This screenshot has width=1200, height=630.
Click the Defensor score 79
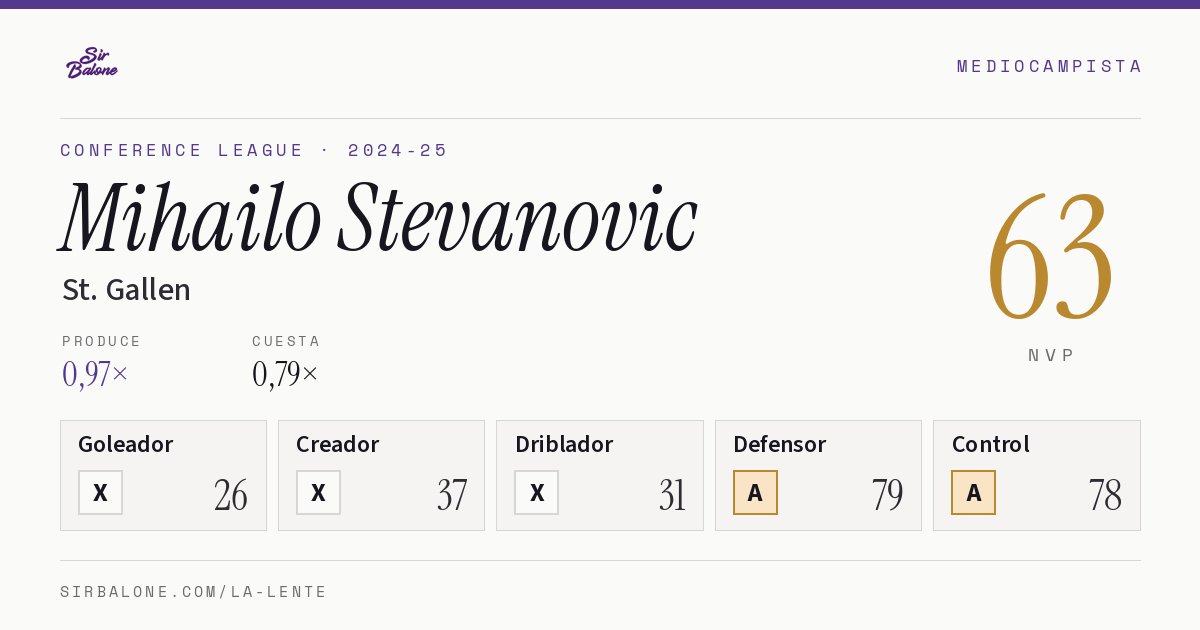888,495
